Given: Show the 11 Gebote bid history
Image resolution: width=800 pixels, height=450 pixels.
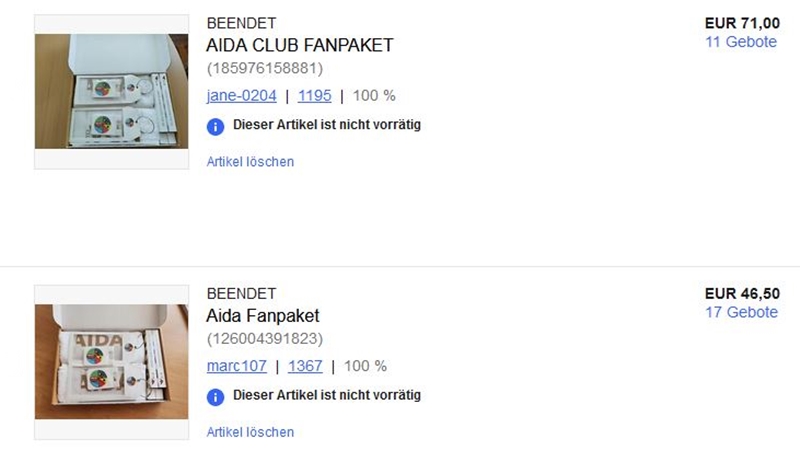Looking at the screenshot, I should (741, 42).
